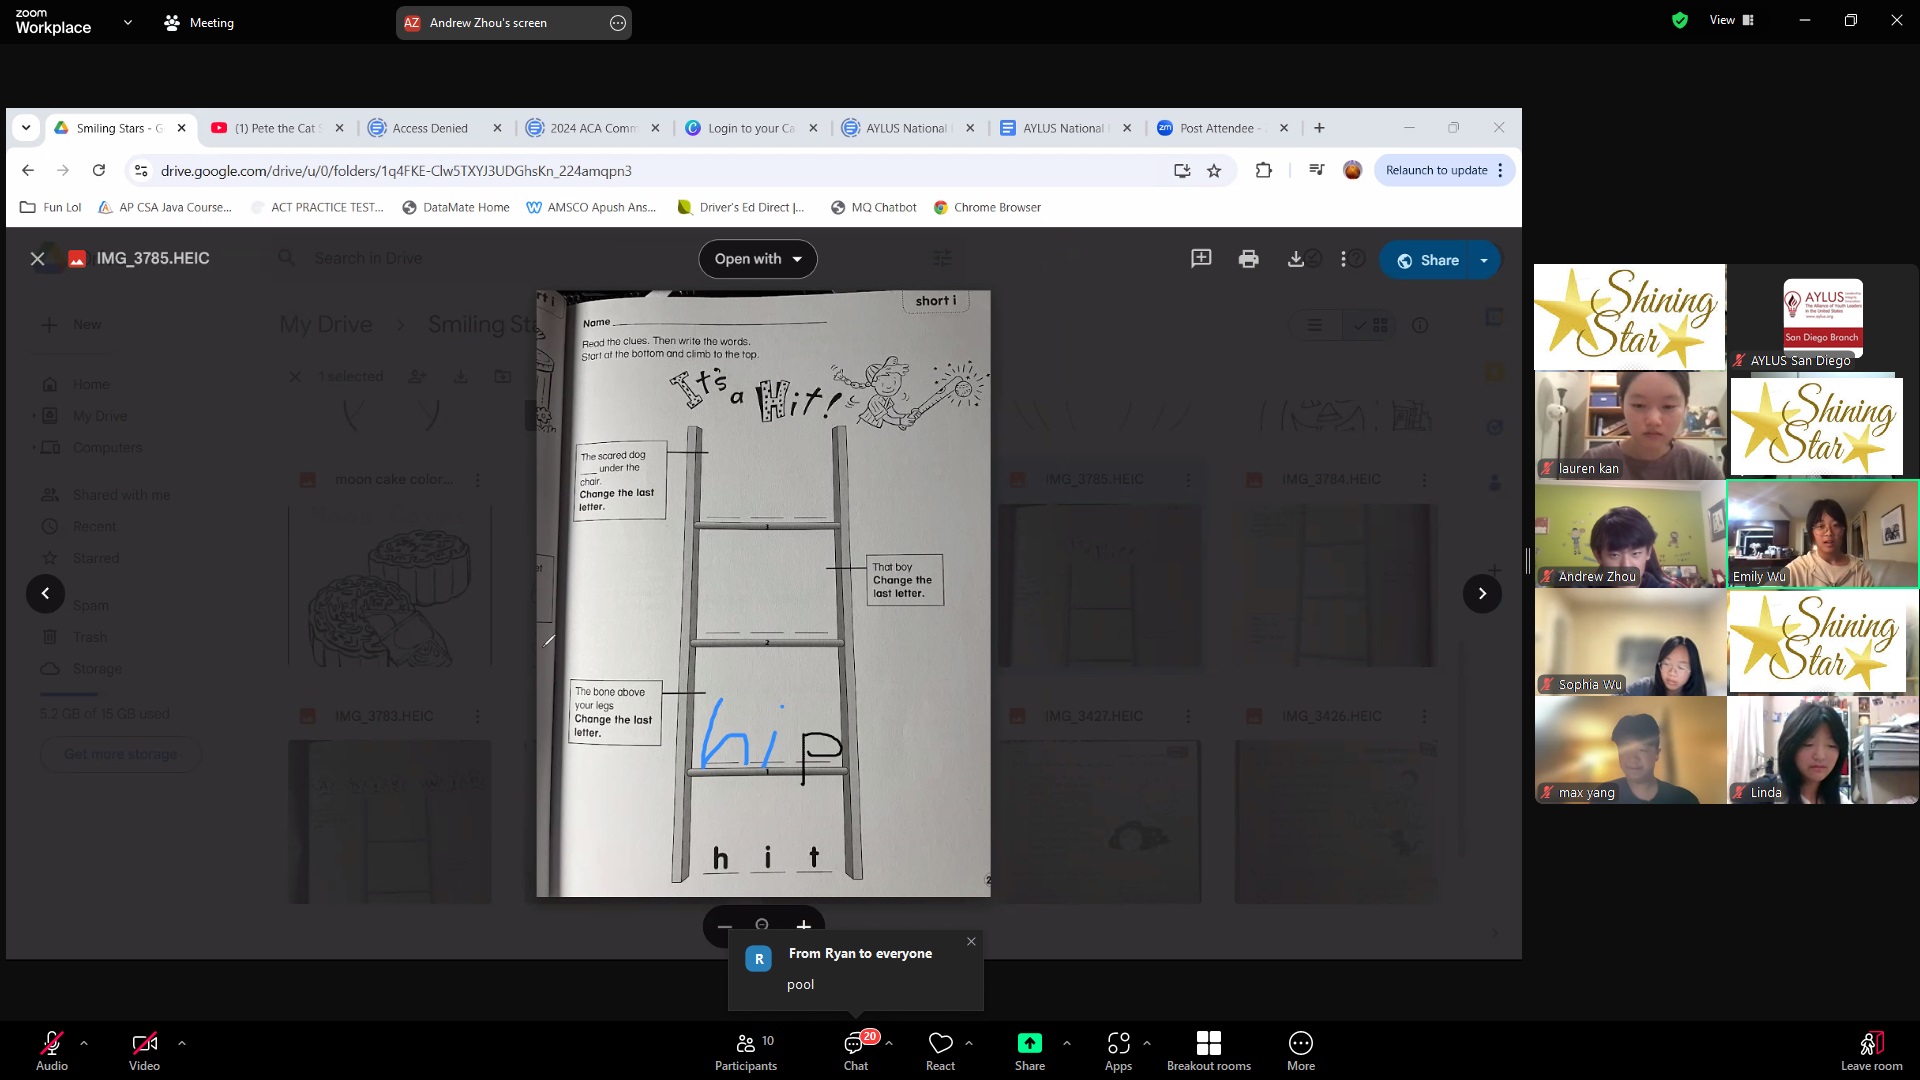The width and height of the screenshot is (1920, 1080).
Task: Add a comment to the image
Action: (x=1201, y=259)
